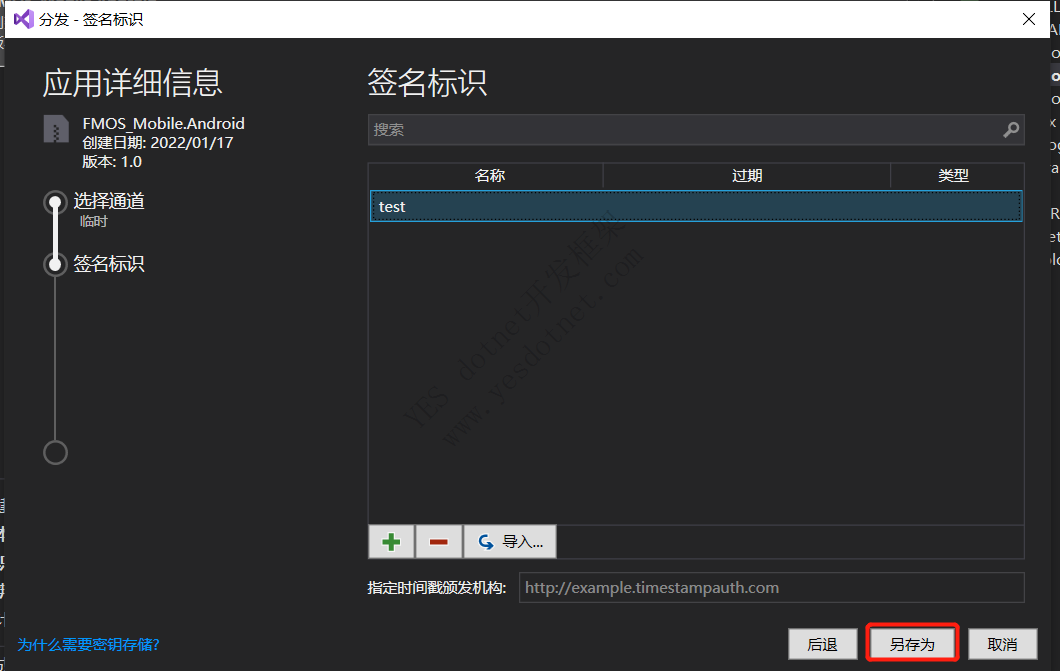Click the timestamp authority URL field
Screen dimensions: 1060x671
(771, 588)
